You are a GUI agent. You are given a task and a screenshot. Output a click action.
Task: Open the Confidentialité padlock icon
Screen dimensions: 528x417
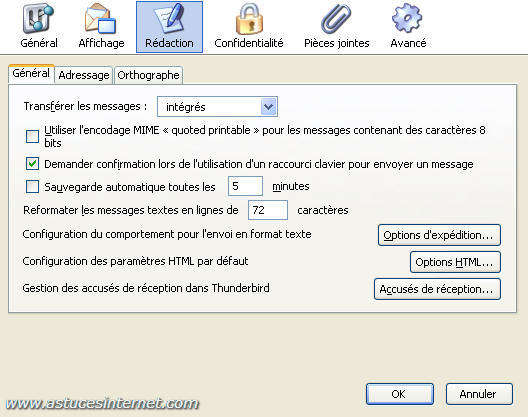pyautogui.click(x=249, y=26)
